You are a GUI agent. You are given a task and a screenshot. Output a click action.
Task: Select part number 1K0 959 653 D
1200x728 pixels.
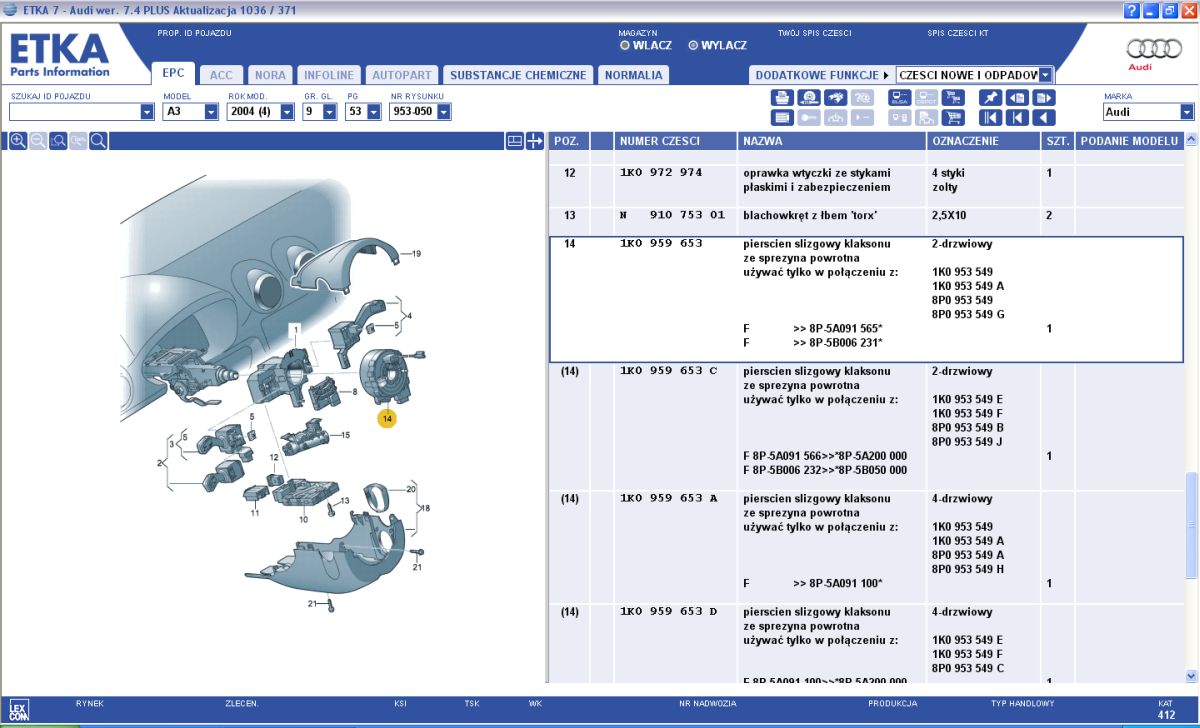[668, 612]
